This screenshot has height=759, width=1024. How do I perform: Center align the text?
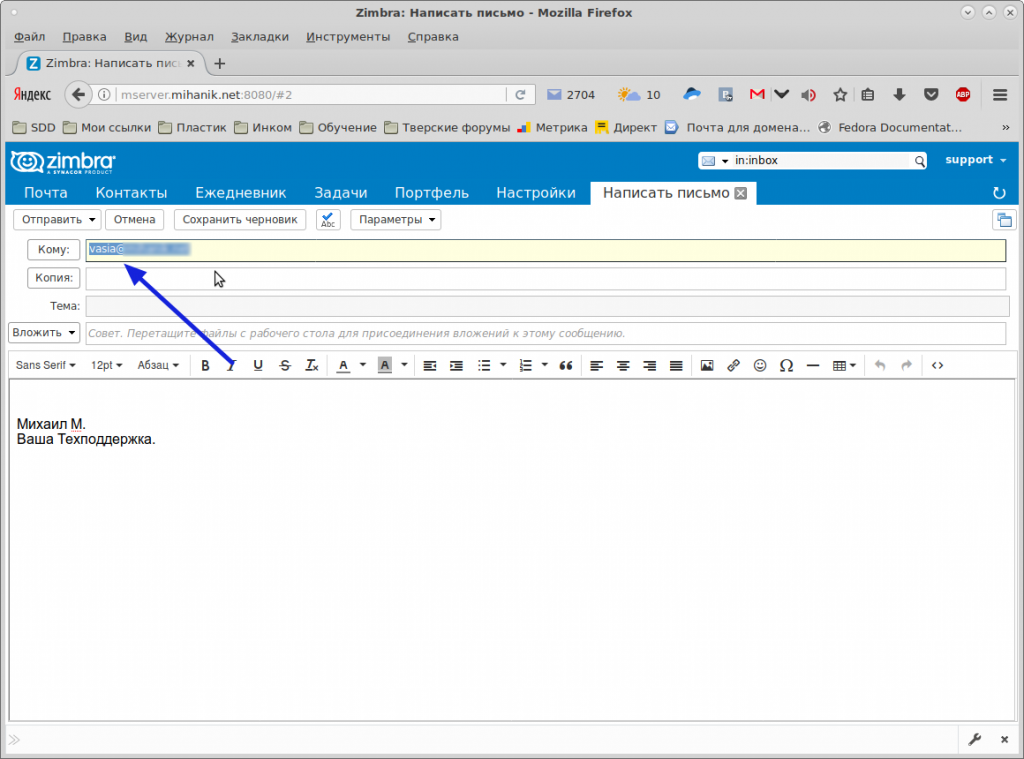point(623,366)
